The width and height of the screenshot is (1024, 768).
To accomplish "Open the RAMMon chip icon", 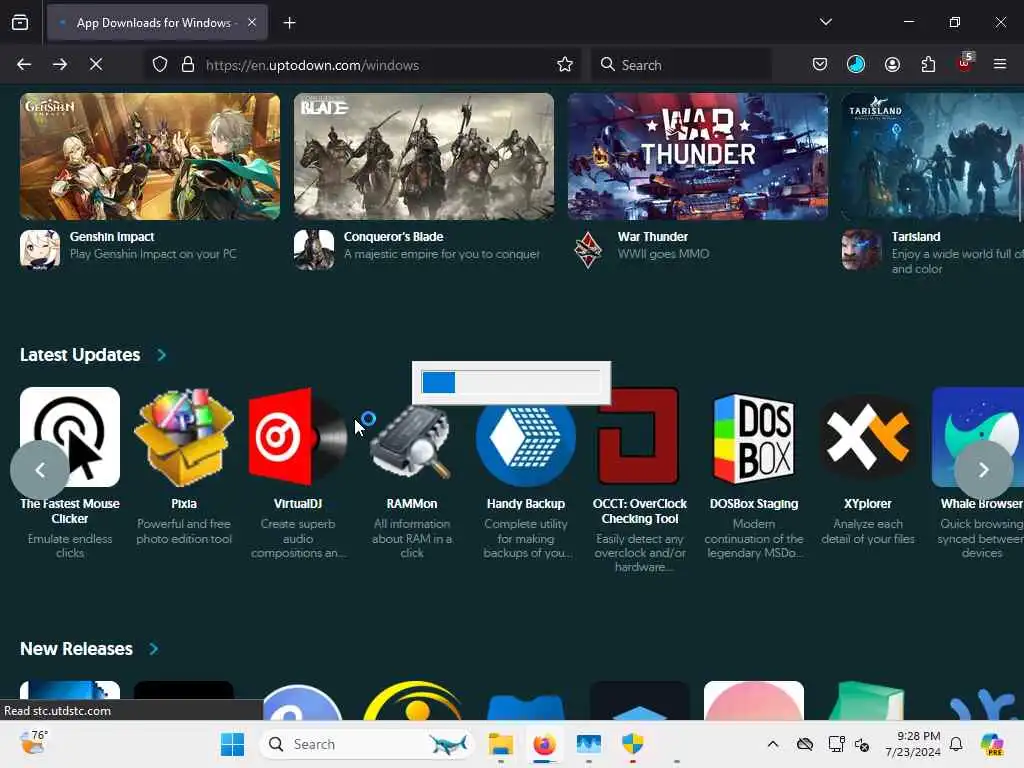I will (x=411, y=444).
